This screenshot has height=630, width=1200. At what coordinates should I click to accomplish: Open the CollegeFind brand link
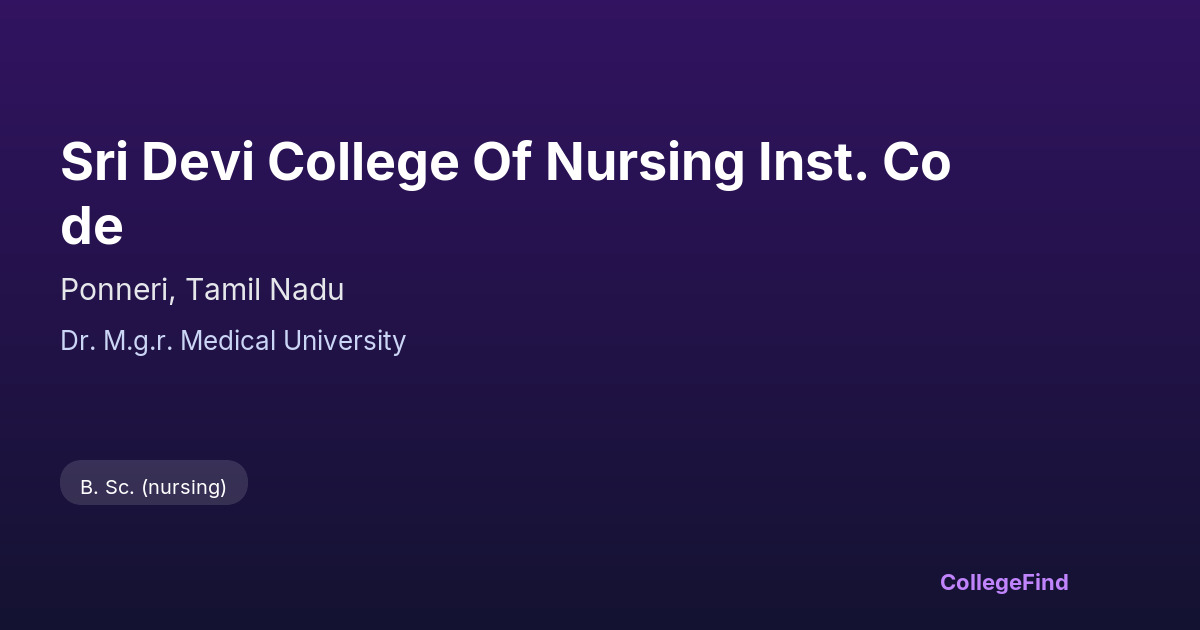(1004, 582)
